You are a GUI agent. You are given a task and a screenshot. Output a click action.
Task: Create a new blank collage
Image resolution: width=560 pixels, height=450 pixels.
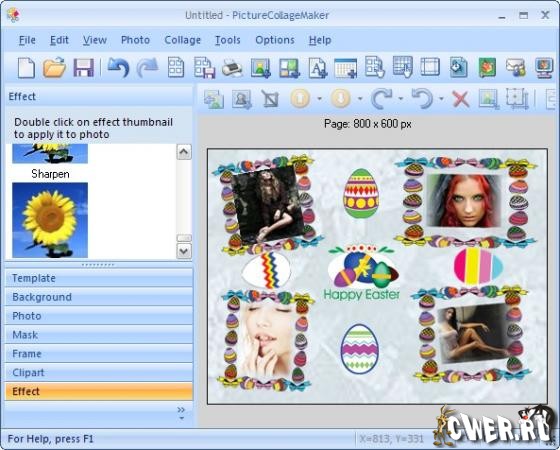26,68
